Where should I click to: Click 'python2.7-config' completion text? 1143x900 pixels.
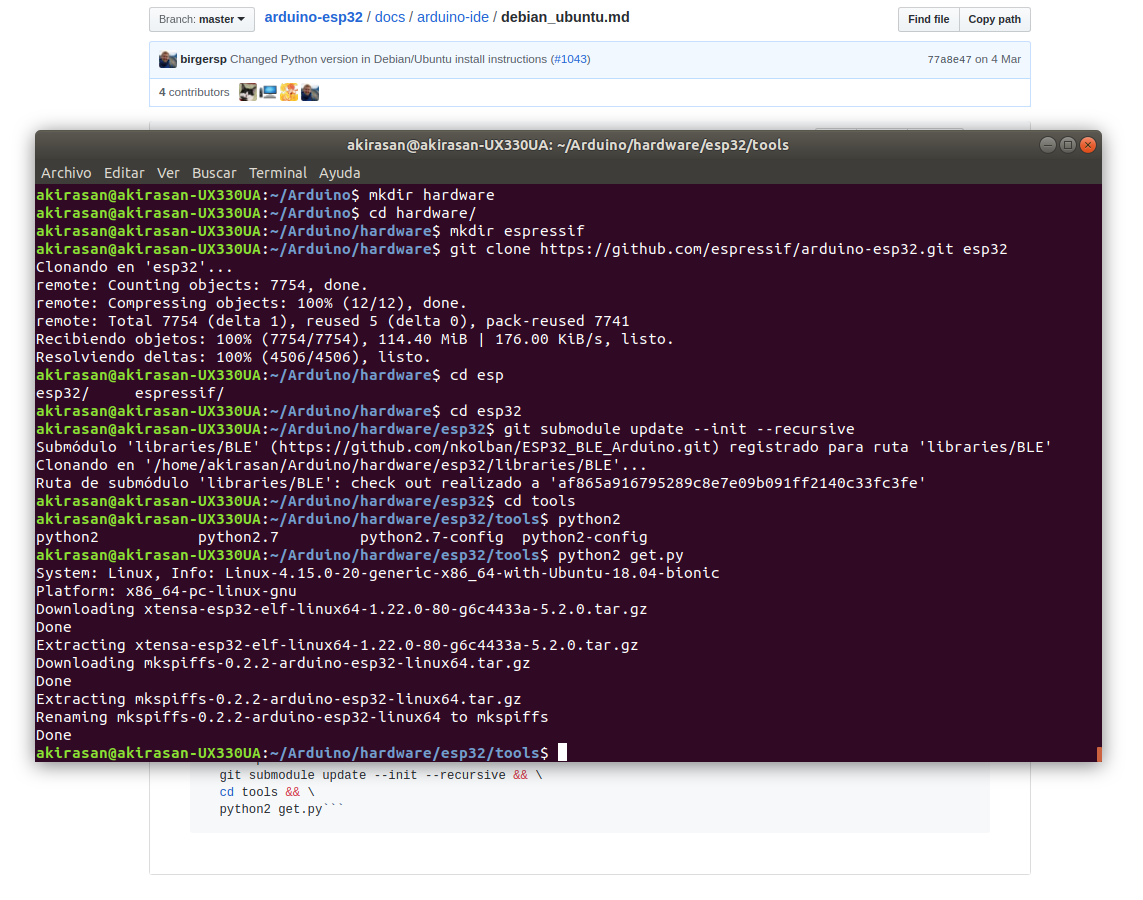432,536
